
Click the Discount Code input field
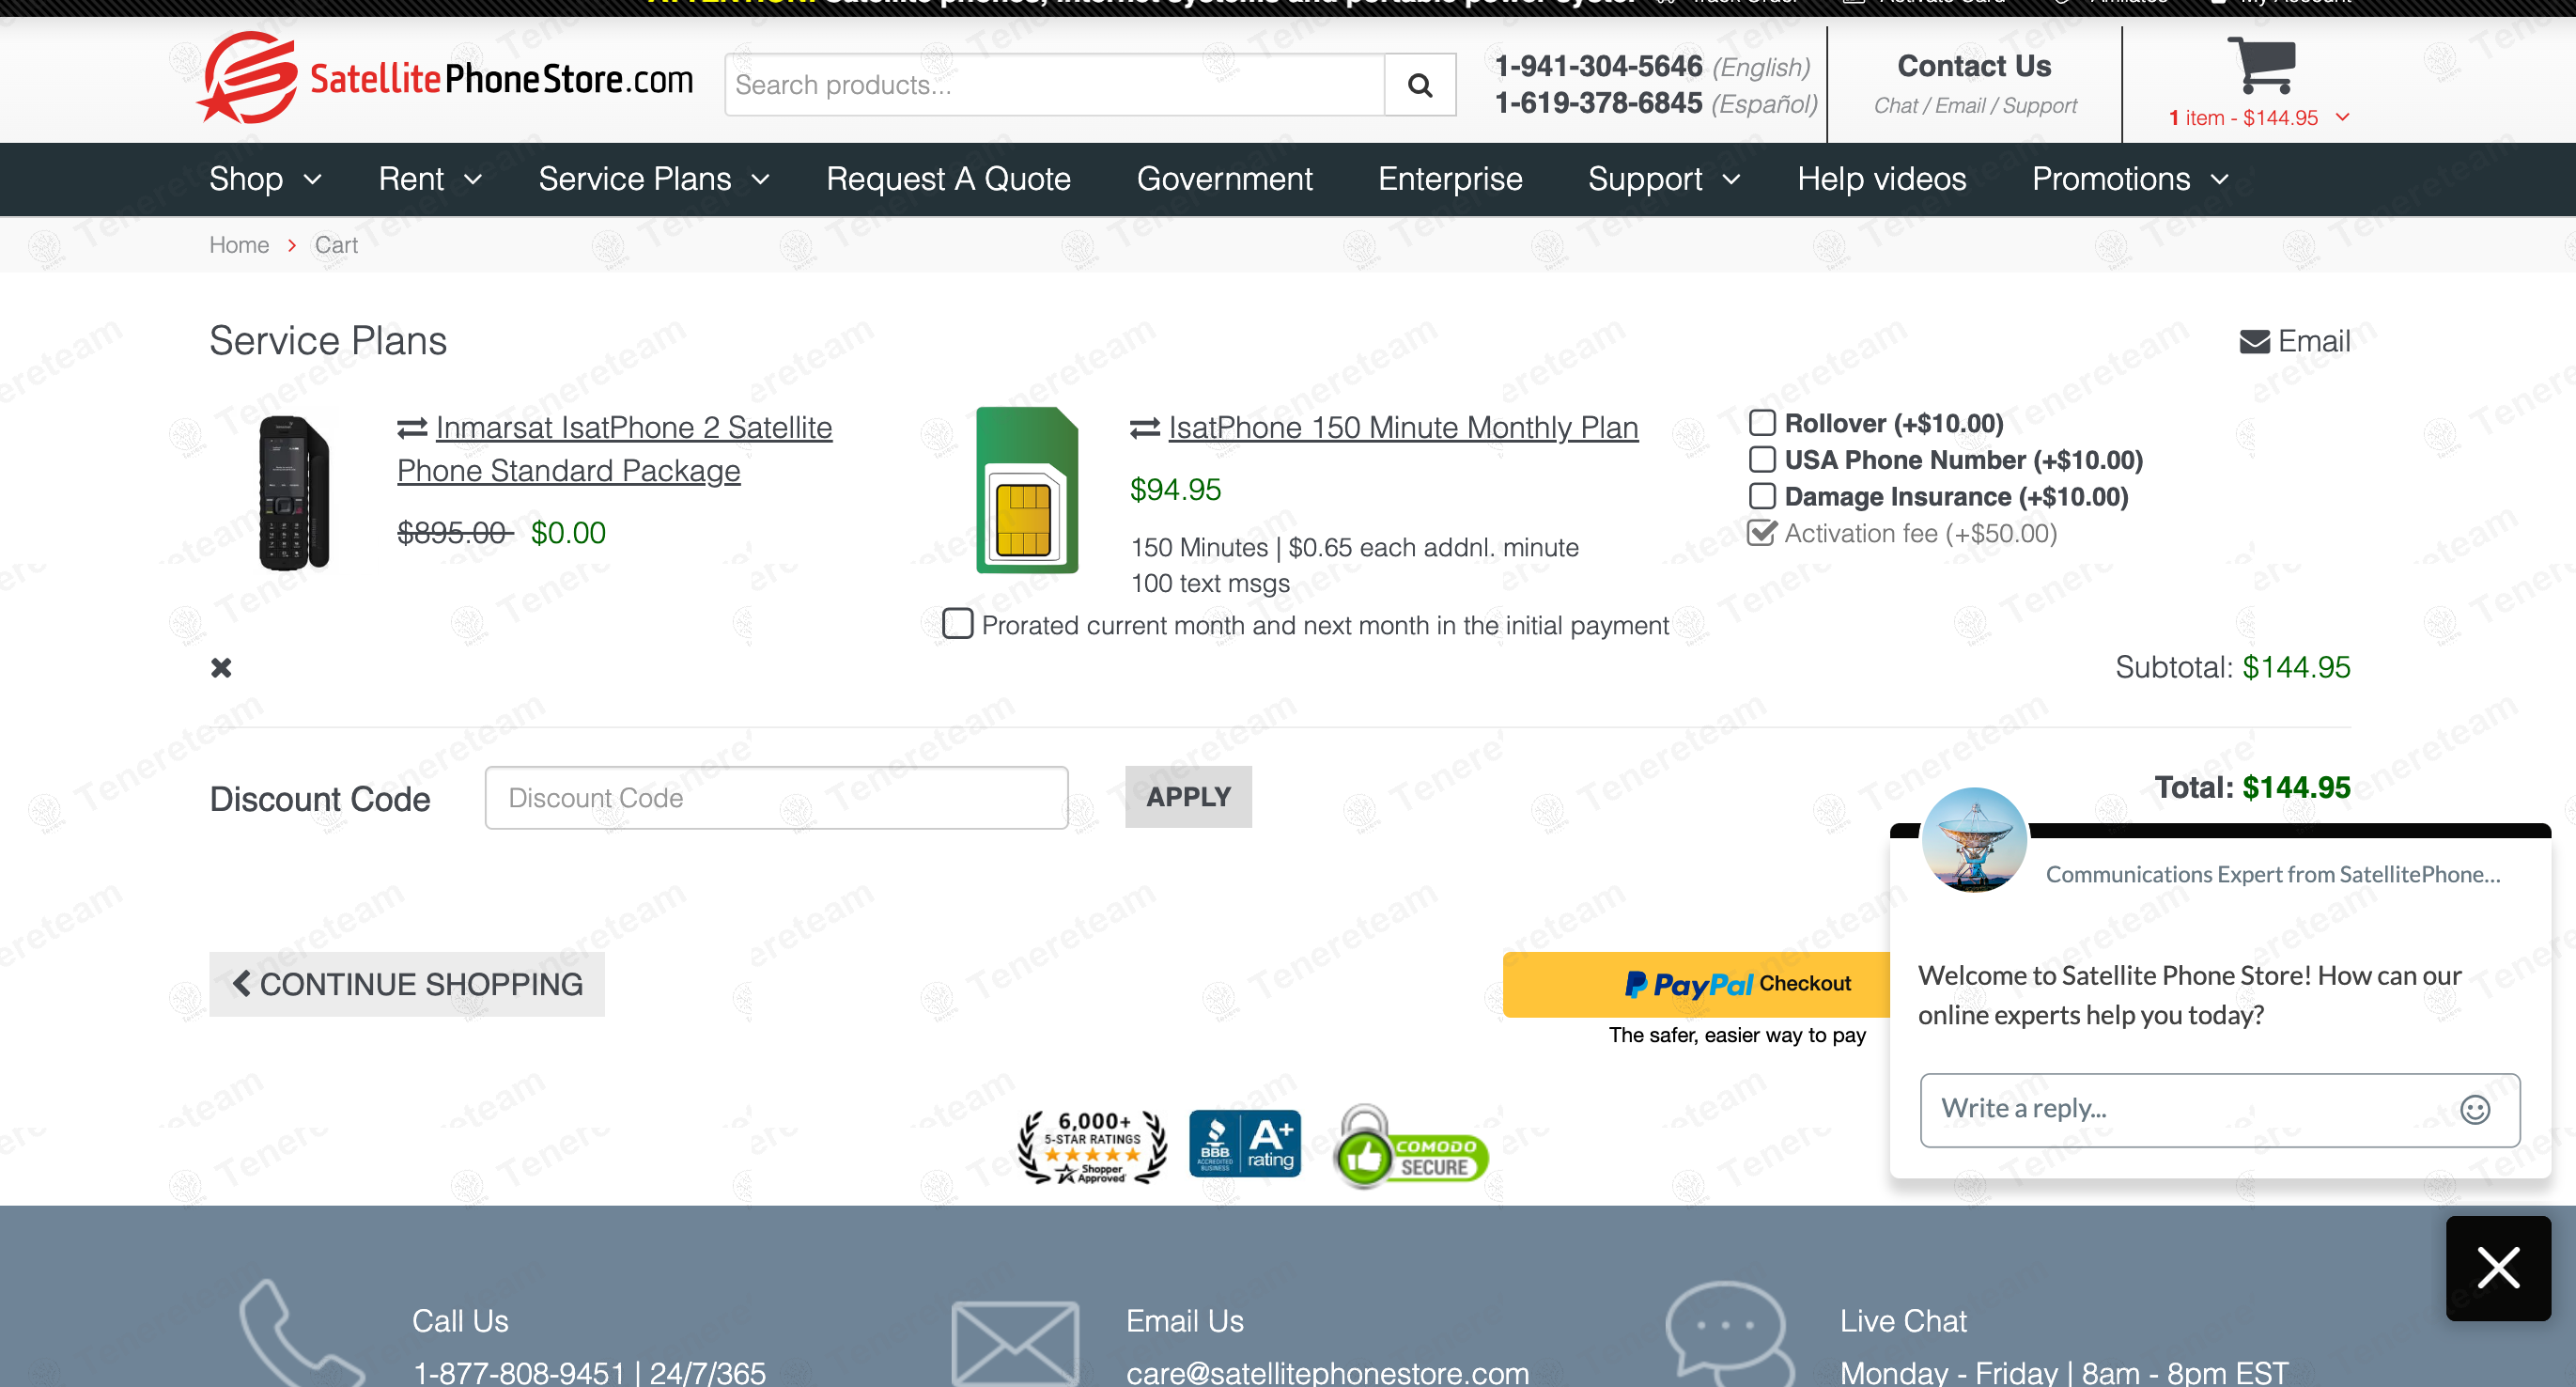[776, 797]
